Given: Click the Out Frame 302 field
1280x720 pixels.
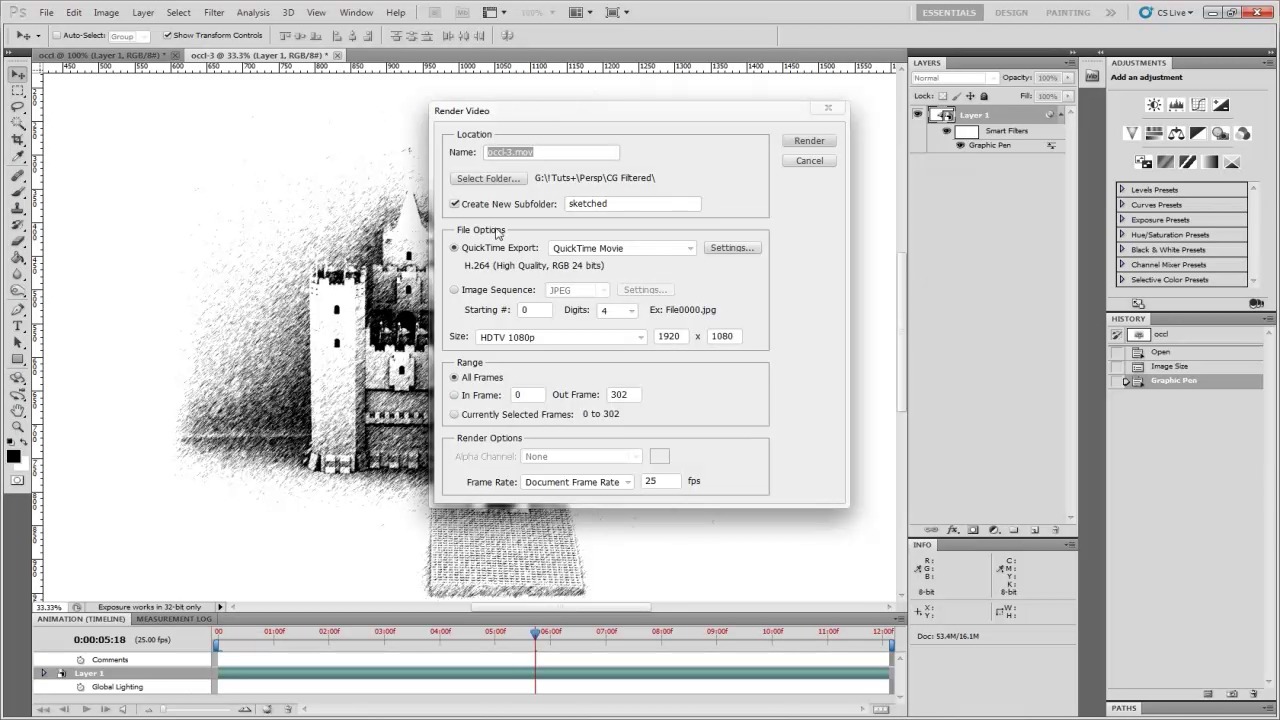Looking at the screenshot, I should pos(624,395).
